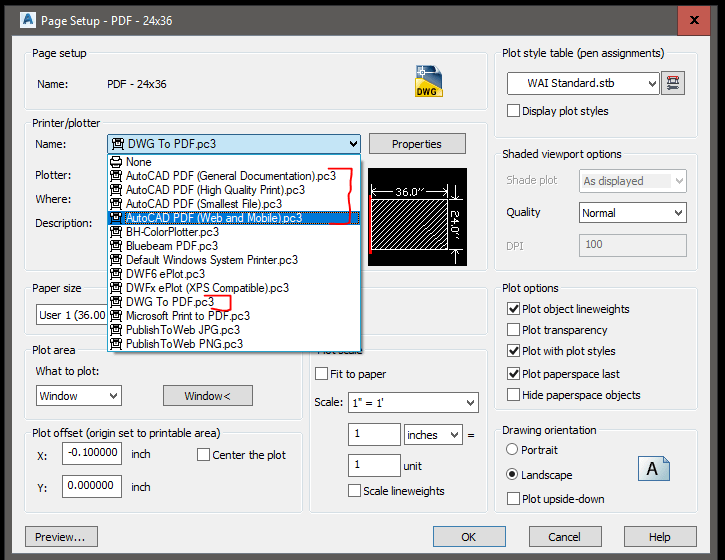Select Portrait orientation

point(512,449)
